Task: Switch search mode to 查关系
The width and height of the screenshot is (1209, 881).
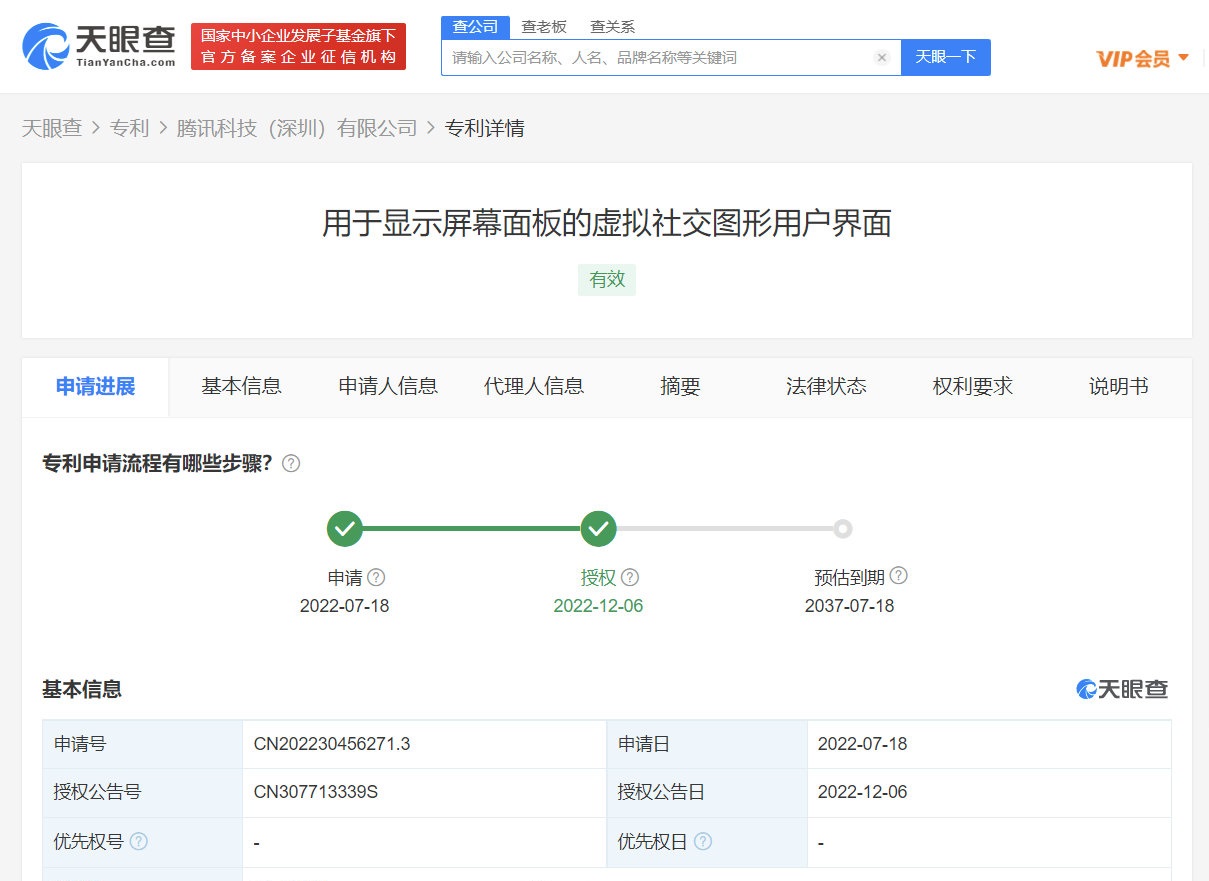Action: (612, 27)
